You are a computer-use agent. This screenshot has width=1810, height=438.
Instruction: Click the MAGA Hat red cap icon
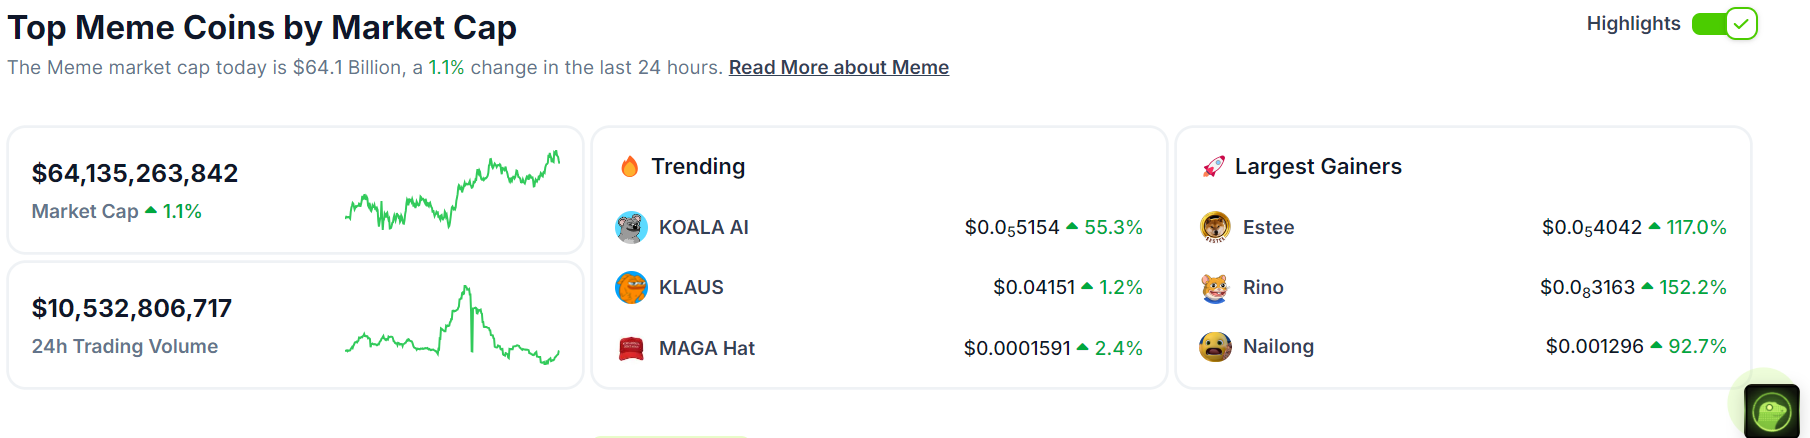coord(631,348)
